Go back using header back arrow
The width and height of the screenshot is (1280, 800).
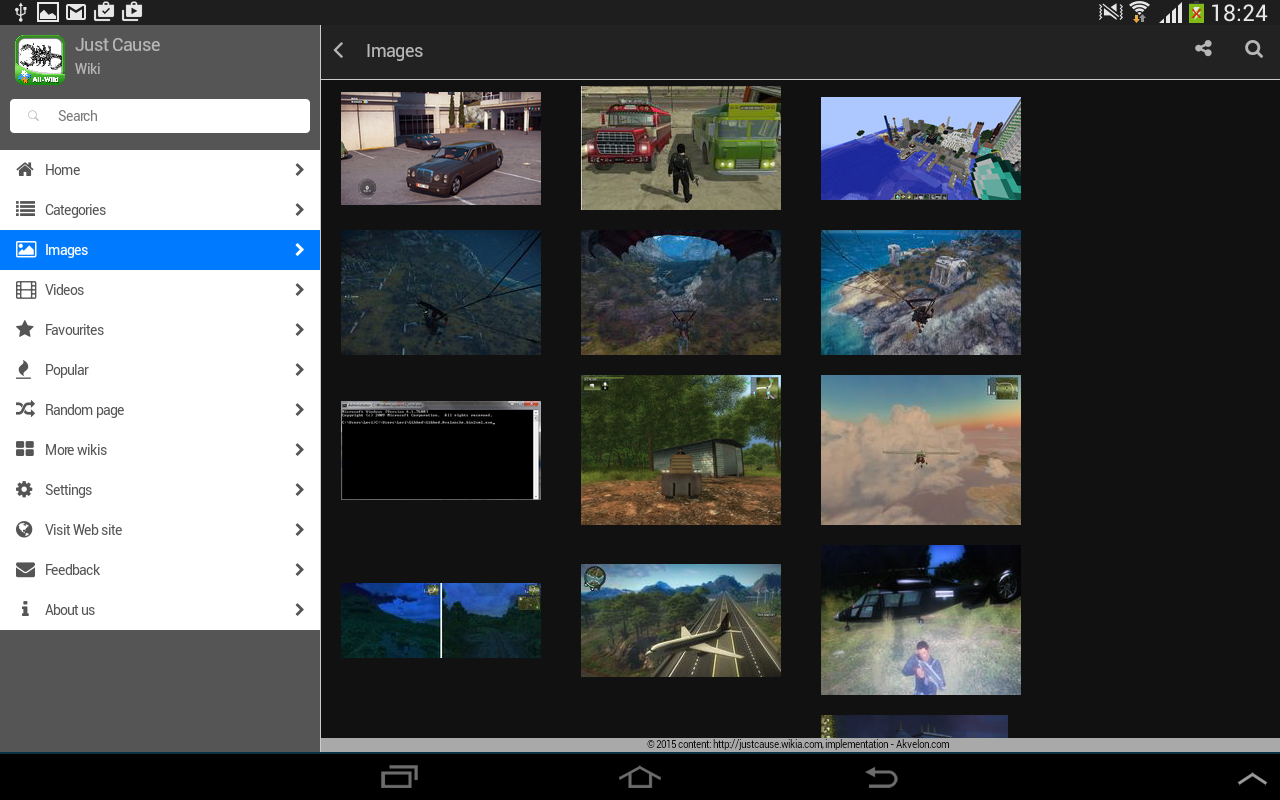339,50
